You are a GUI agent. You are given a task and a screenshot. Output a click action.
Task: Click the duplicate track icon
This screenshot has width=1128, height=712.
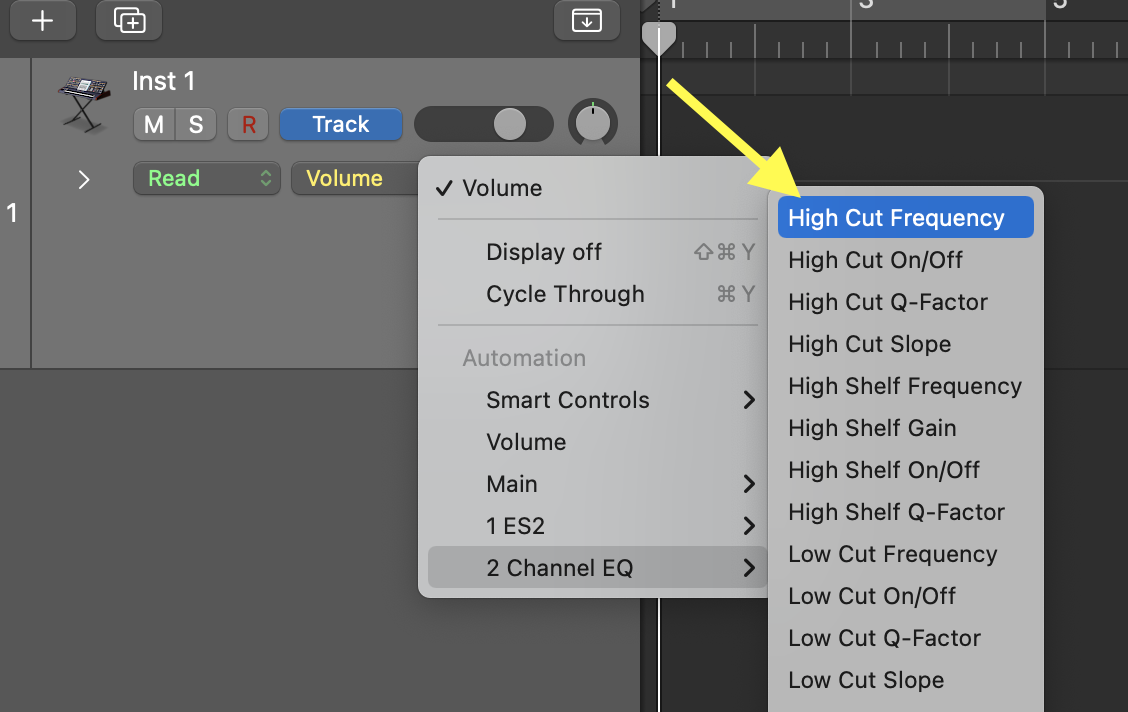[129, 20]
